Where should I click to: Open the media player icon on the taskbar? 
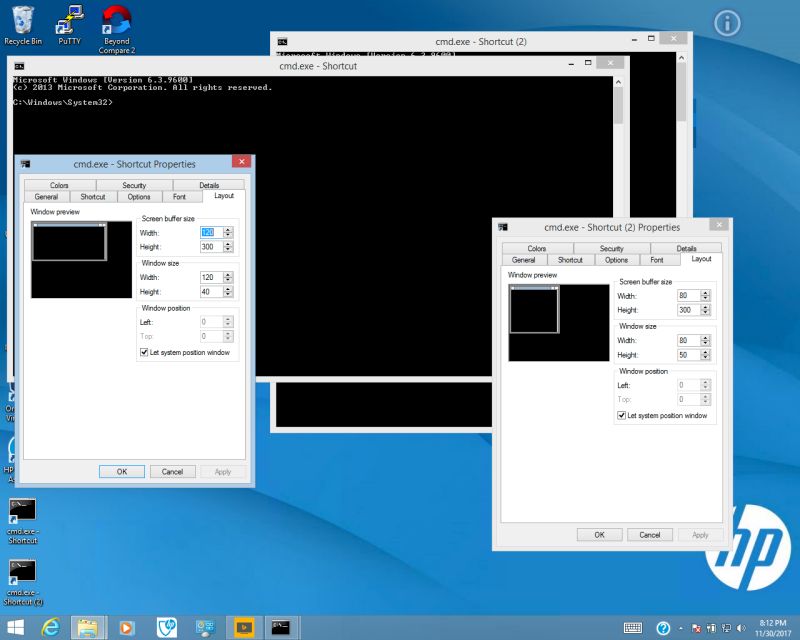(x=126, y=630)
